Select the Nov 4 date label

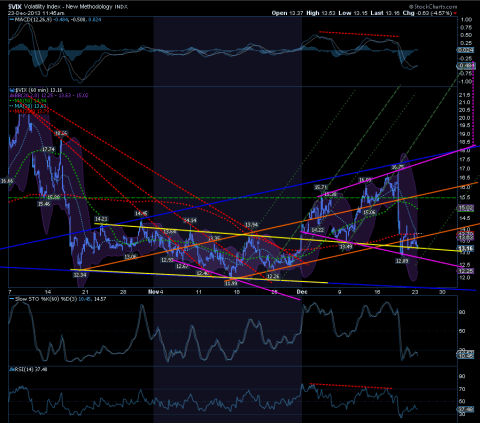(x=156, y=292)
